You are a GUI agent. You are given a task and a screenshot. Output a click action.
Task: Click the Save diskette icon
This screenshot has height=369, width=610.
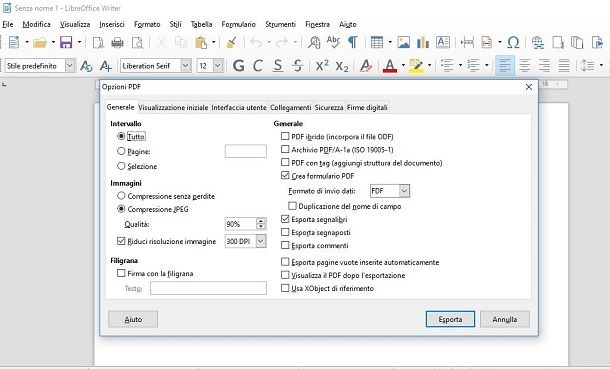coord(66,42)
